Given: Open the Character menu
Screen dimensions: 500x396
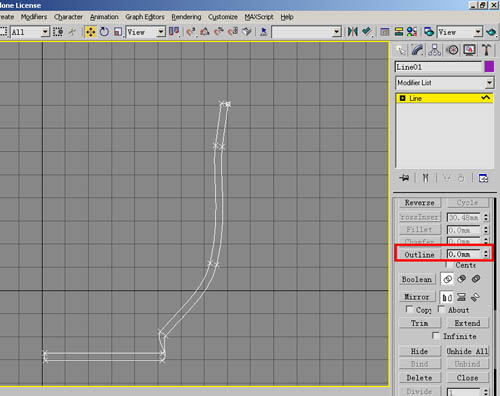Looking at the screenshot, I should [68, 17].
